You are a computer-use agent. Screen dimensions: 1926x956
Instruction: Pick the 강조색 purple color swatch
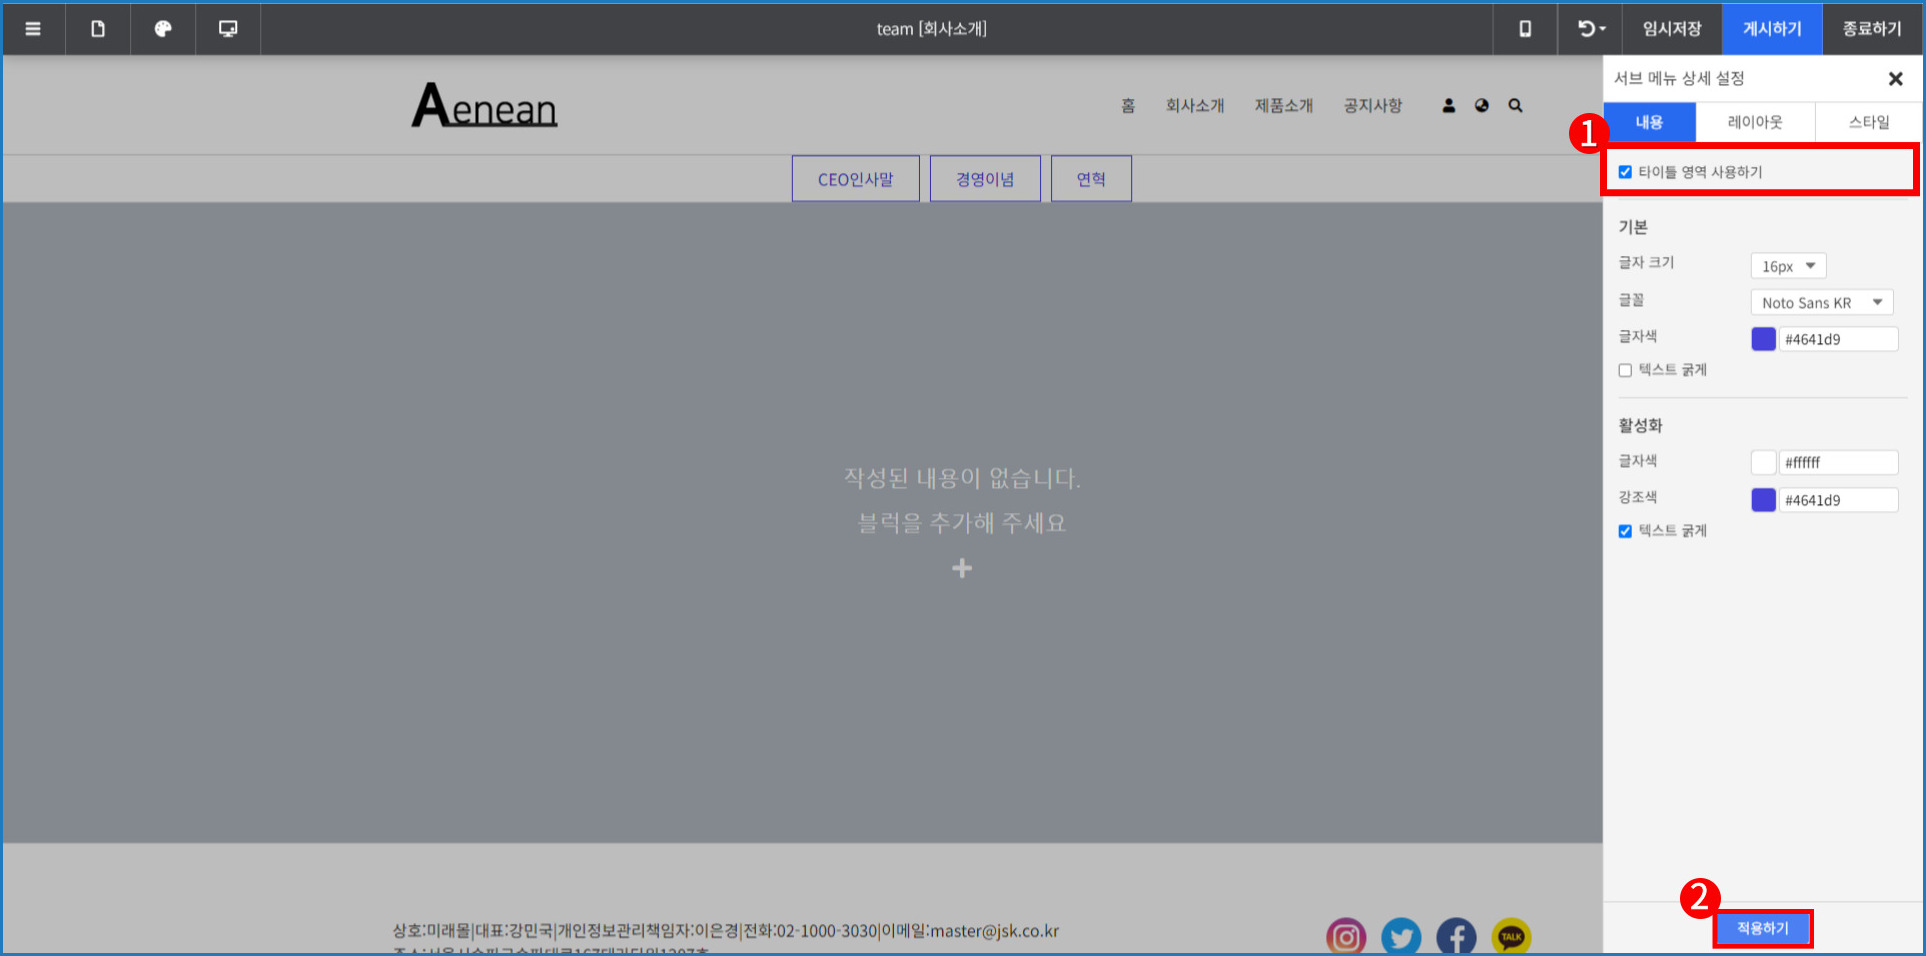pyautogui.click(x=1763, y=500)
